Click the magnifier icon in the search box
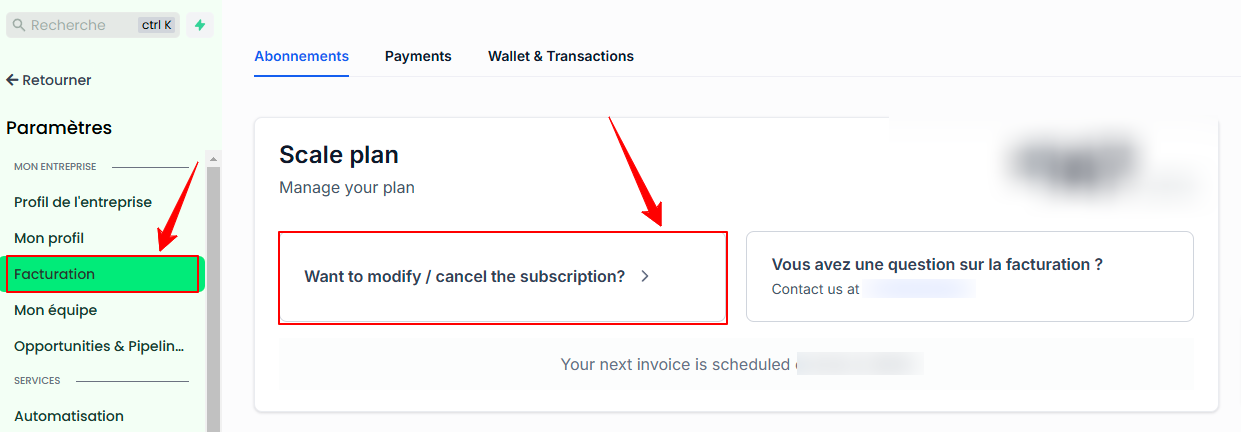The height and width of the screenshot is (432, 1241). (x=19, y=25)
